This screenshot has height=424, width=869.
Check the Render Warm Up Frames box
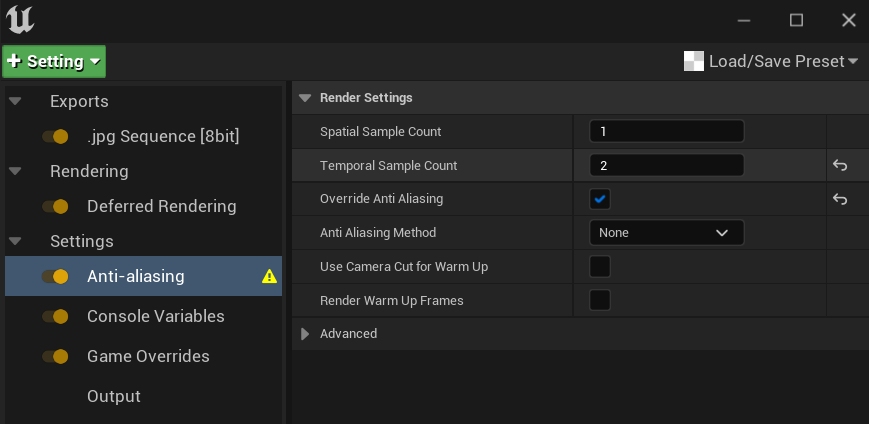coord(600,300)
